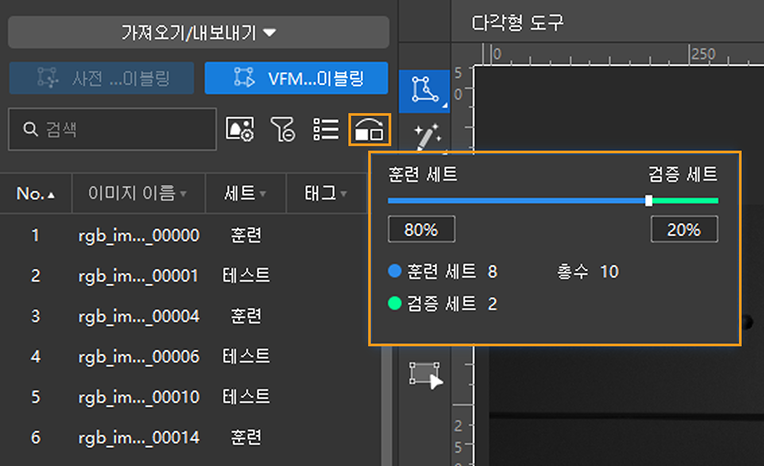The image size is (764, 466).
Task: Click the 총수 10 total label
Action: (x=588, y=272)
